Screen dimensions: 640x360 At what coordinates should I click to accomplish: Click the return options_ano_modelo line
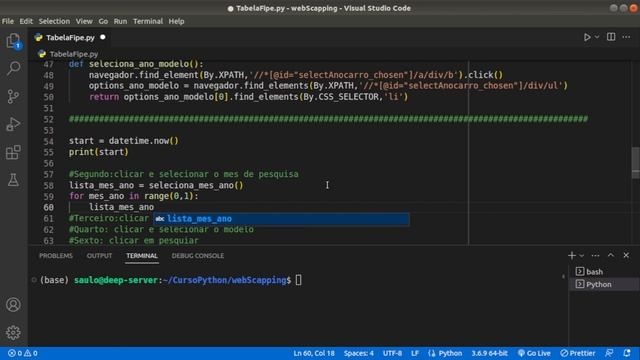point(249,97)
